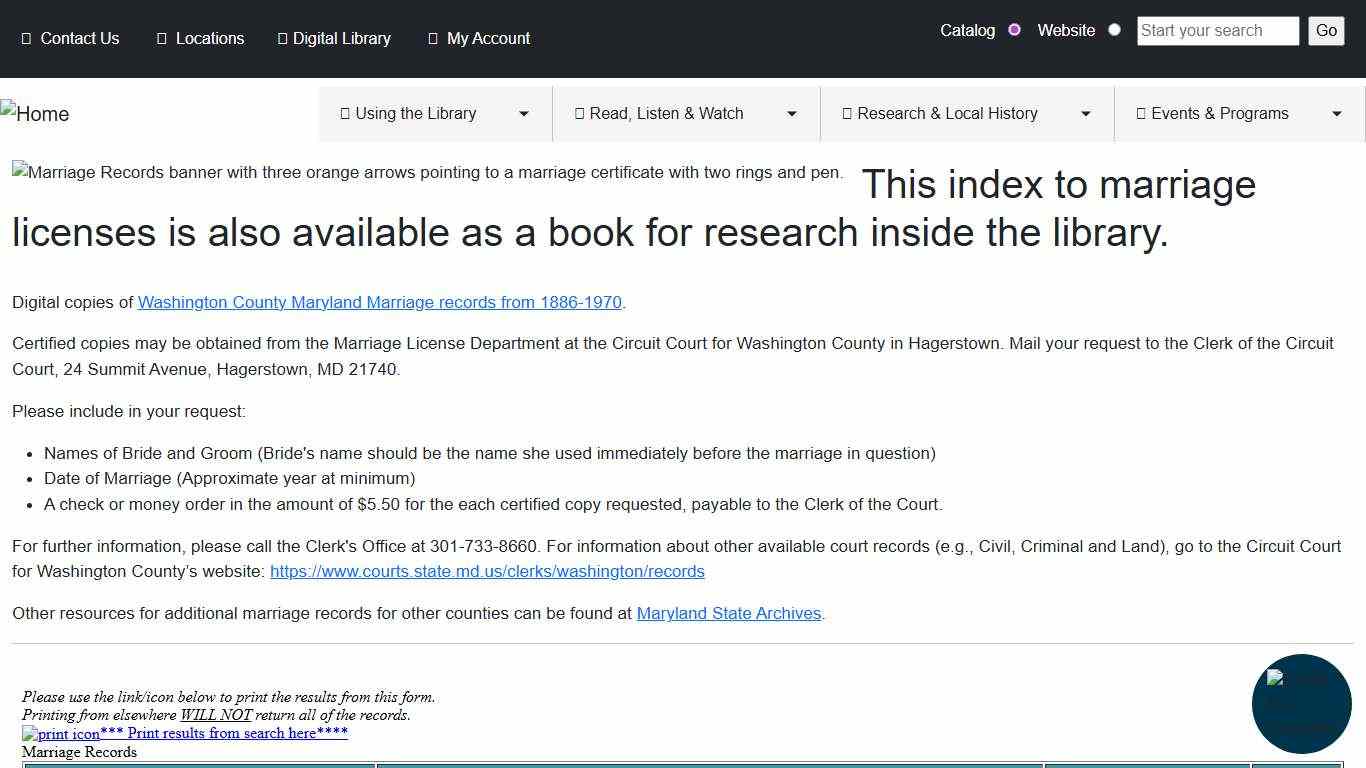Click the Contact Us phone icon
The image size is (1366, 768).
(x=29, y=38)
